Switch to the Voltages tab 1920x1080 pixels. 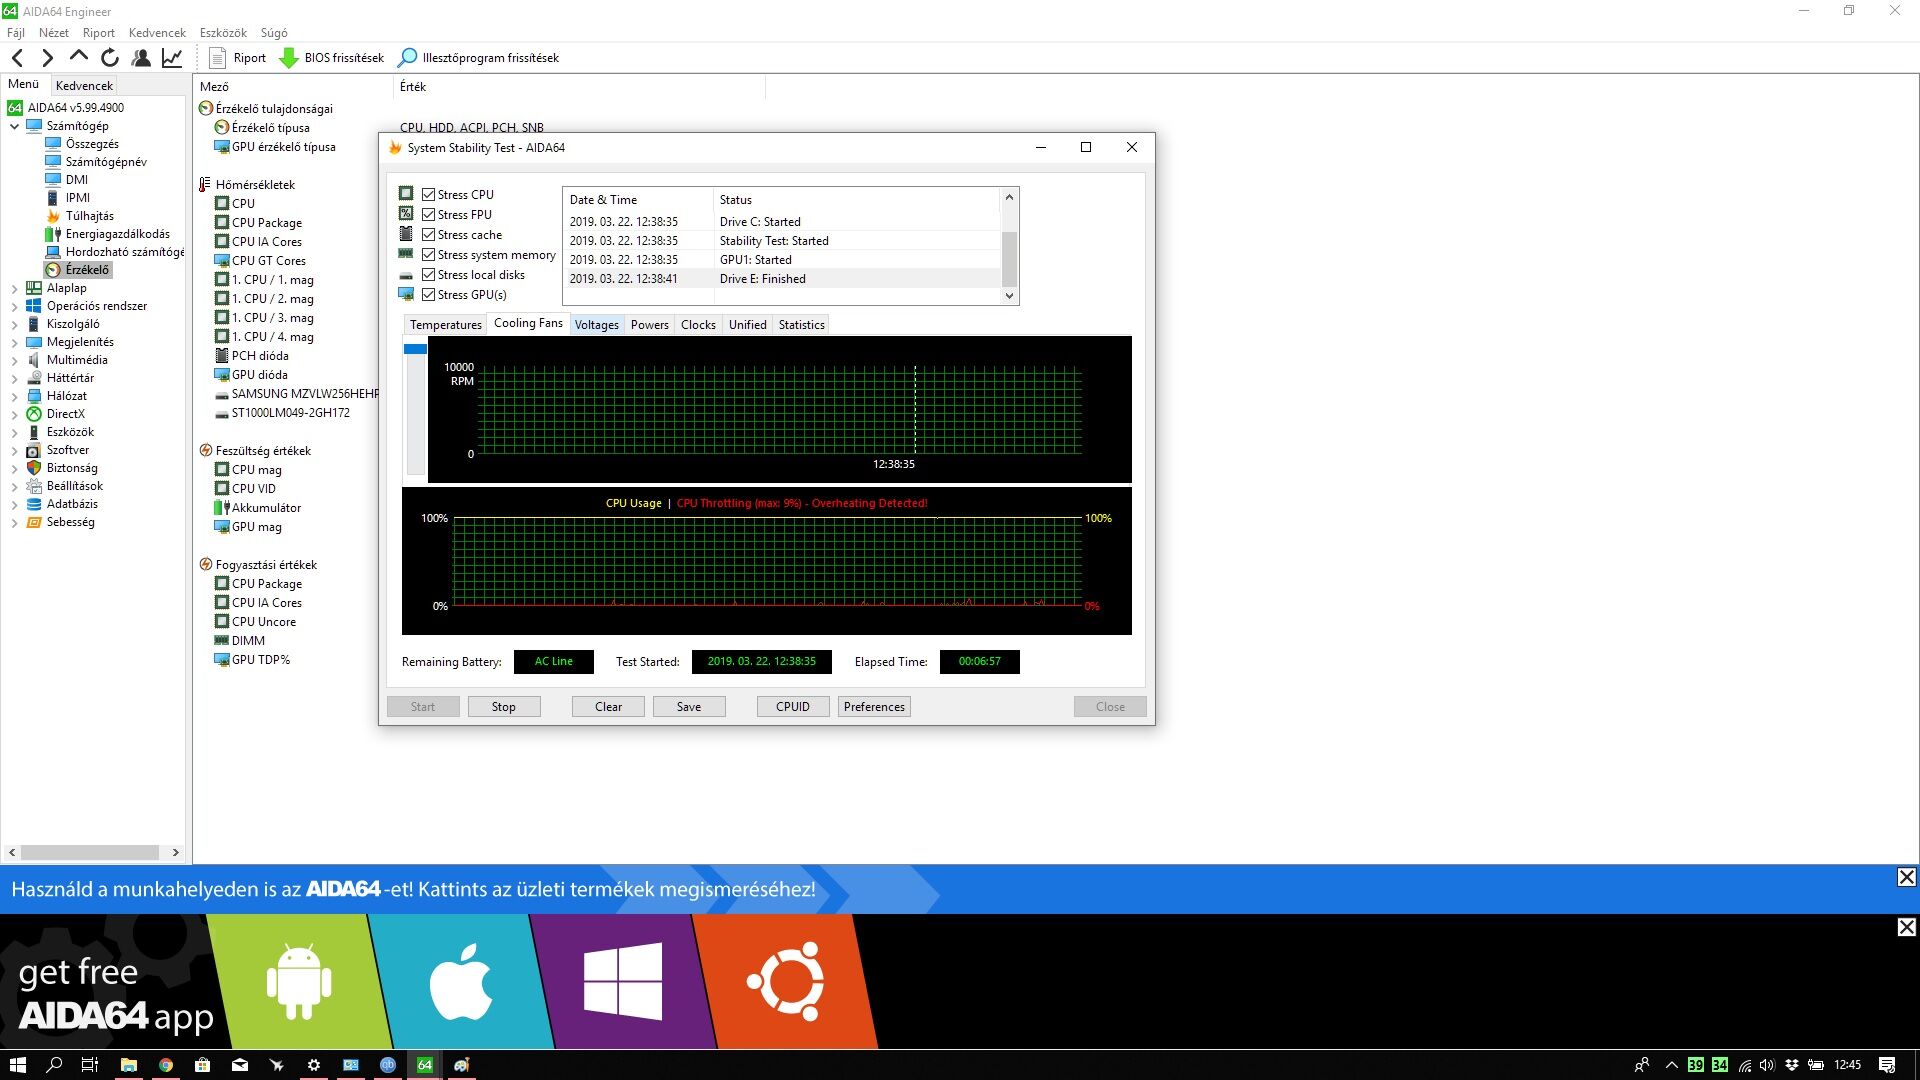click(x=597, y=325)
